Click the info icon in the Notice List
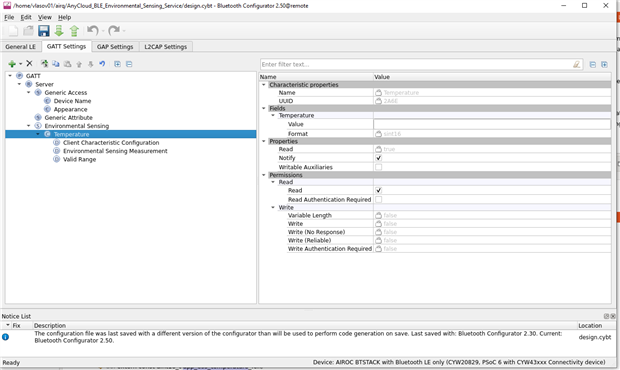This screenshot has height=370, width=620. coord(5,337)
